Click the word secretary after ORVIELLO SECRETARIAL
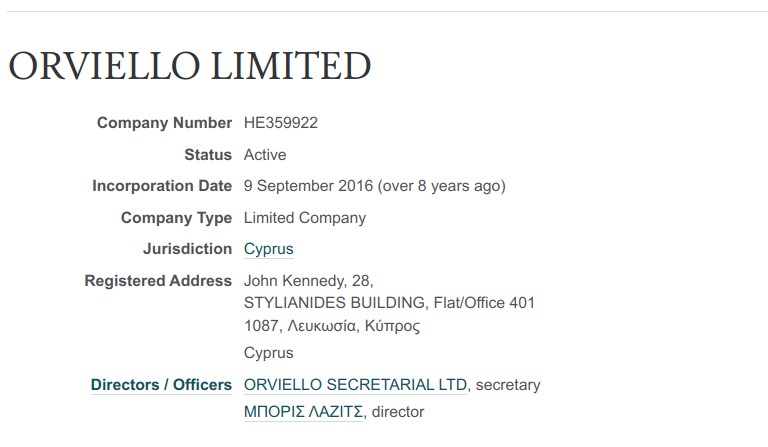The image size is (768, 447). click(x=508, y=385)
